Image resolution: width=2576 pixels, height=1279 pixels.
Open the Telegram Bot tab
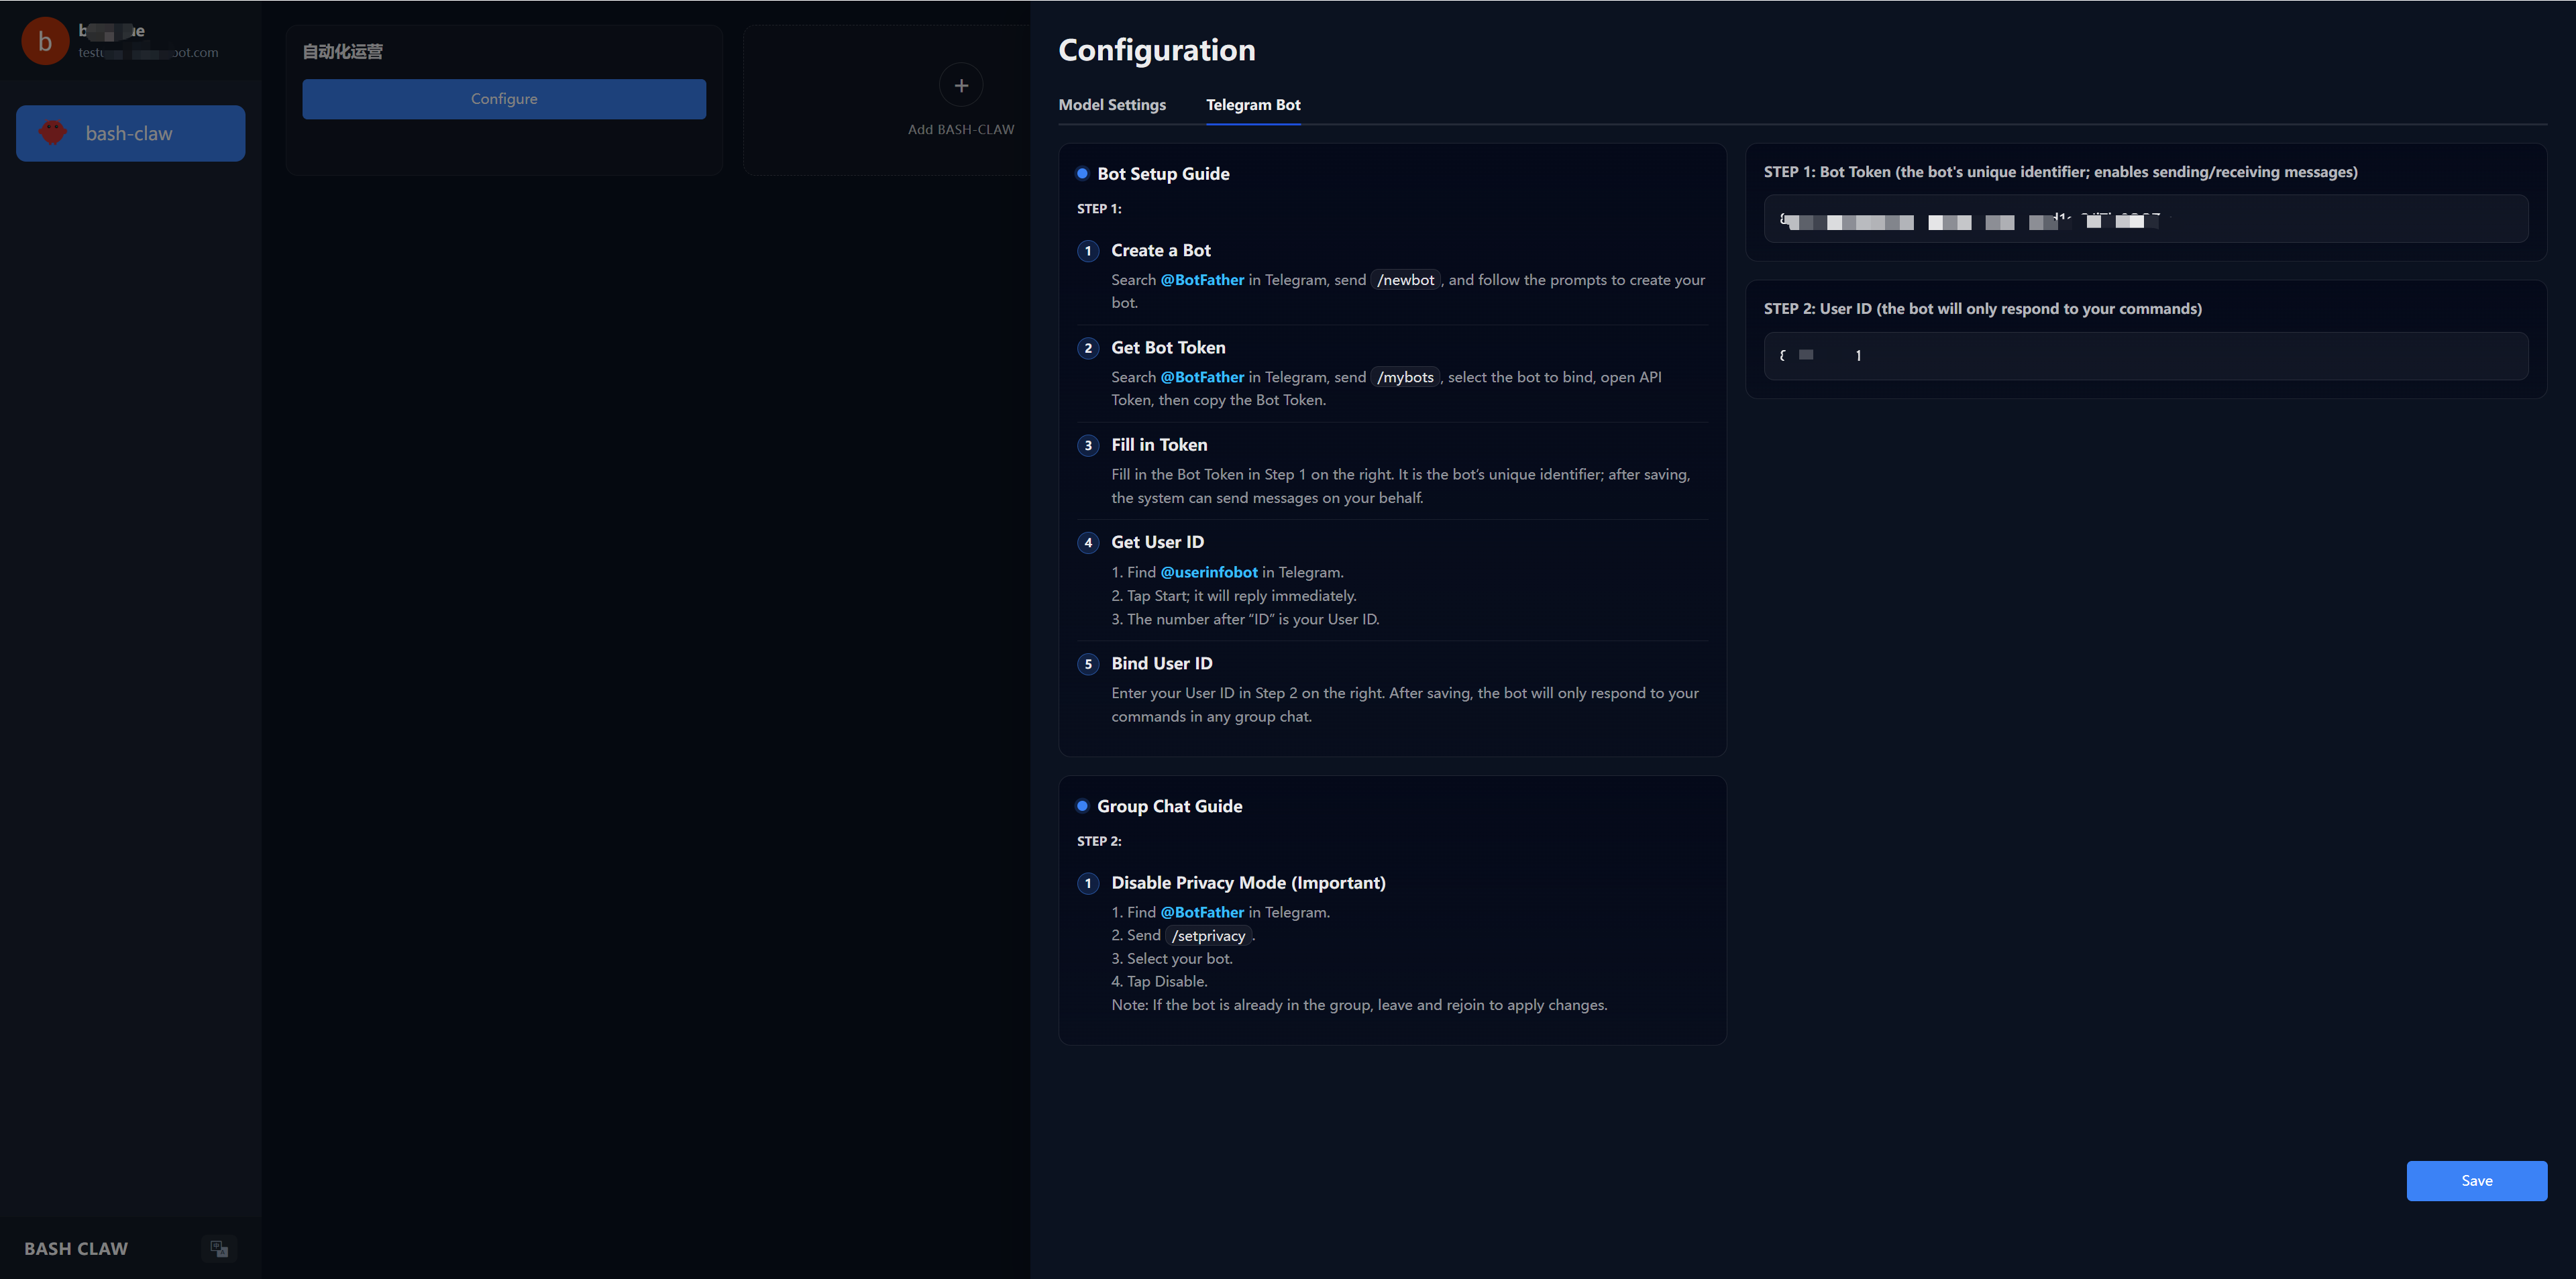point(1253,105)
